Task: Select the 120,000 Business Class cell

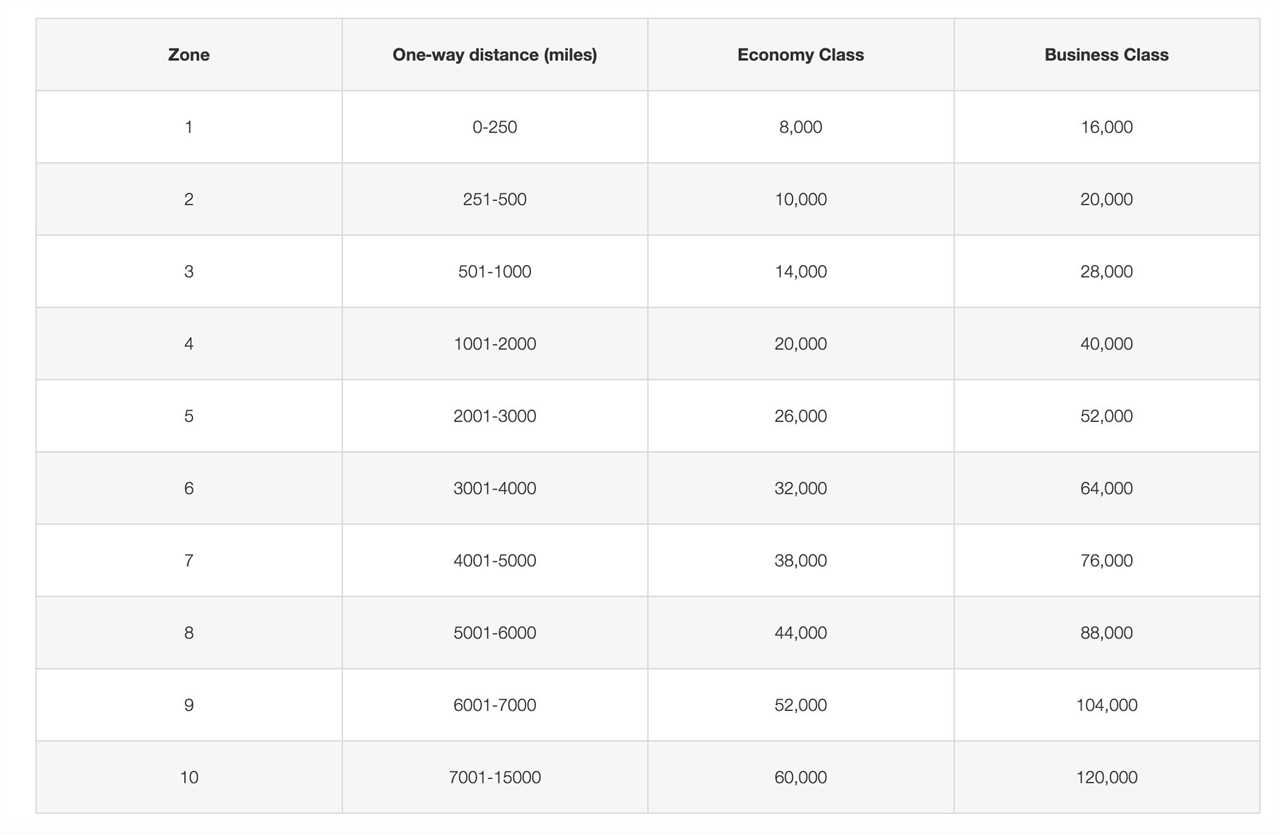Action: (x=1107, y=777)
